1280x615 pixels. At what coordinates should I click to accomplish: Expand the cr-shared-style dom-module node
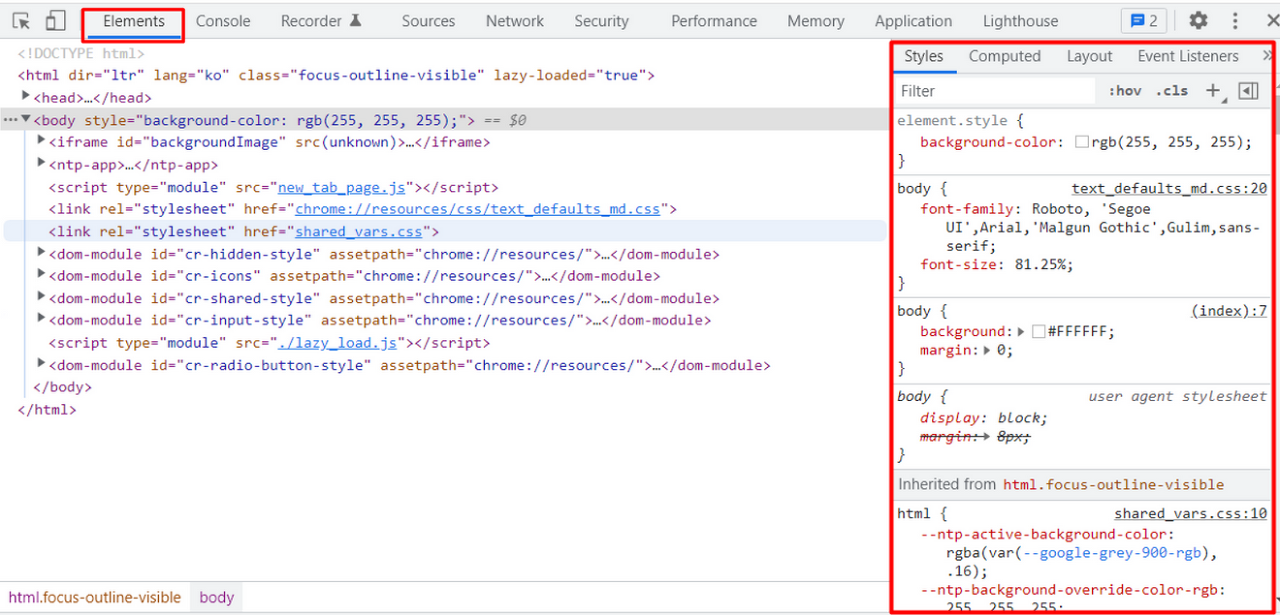[42, 297]
